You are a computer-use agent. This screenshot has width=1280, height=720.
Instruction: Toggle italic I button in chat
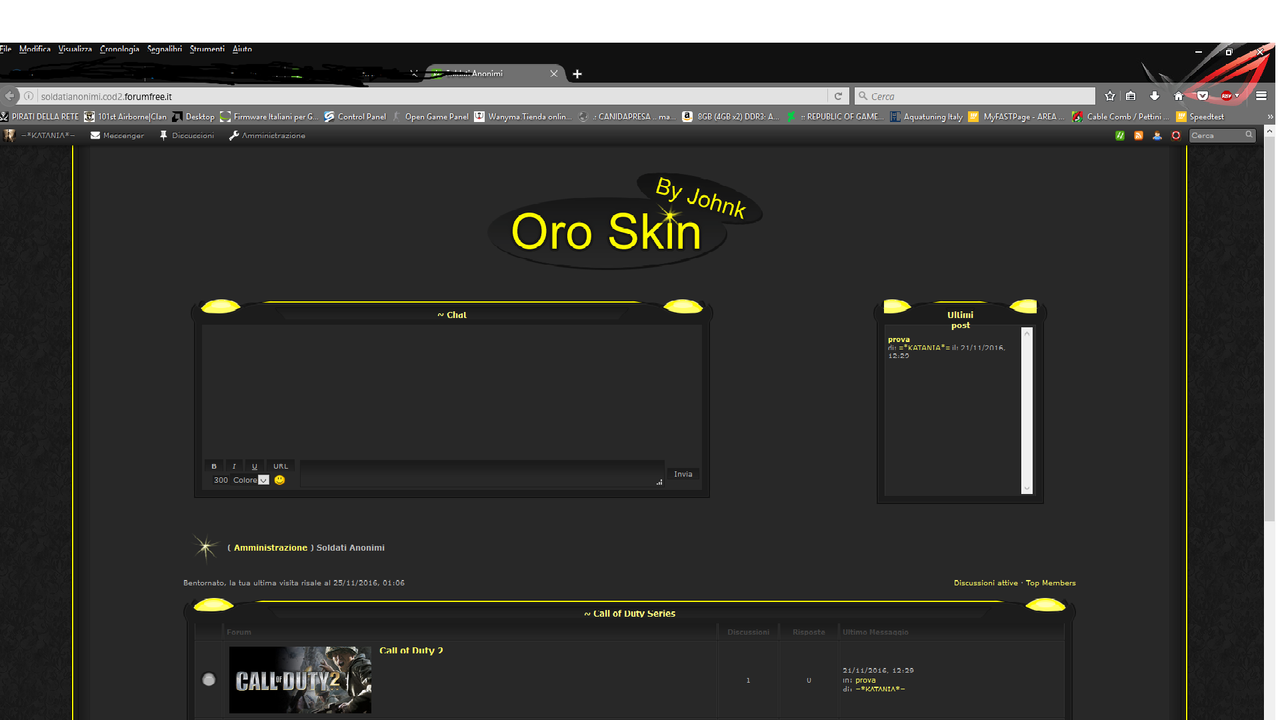click(x=234, y=466)
